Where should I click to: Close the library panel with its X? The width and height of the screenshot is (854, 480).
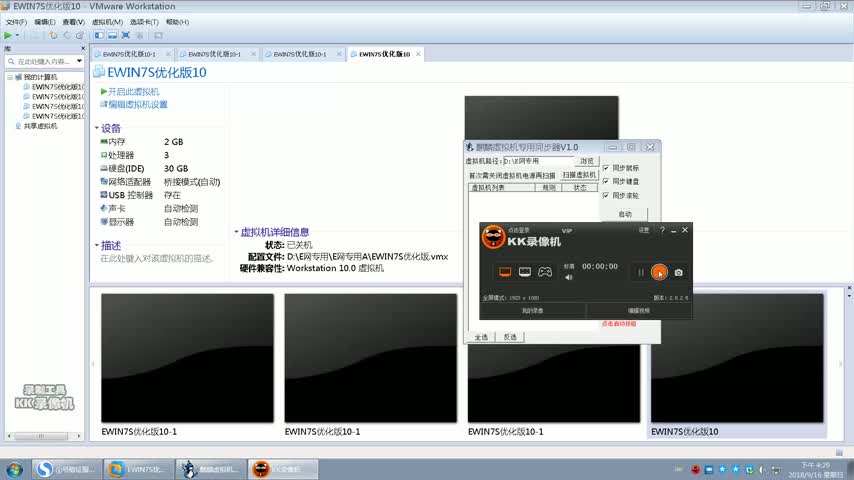click(83, 48)
